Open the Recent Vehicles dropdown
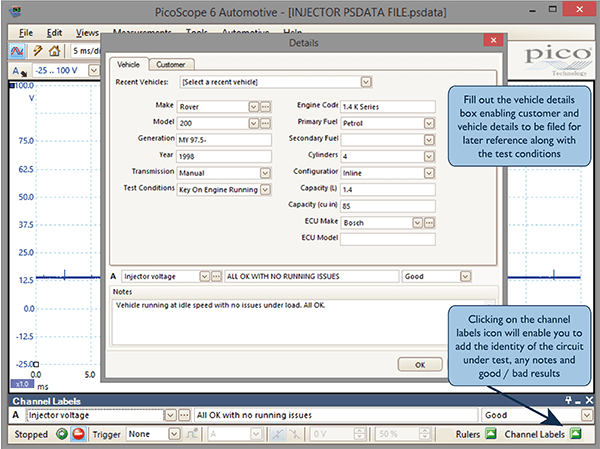 coord(366,82)
